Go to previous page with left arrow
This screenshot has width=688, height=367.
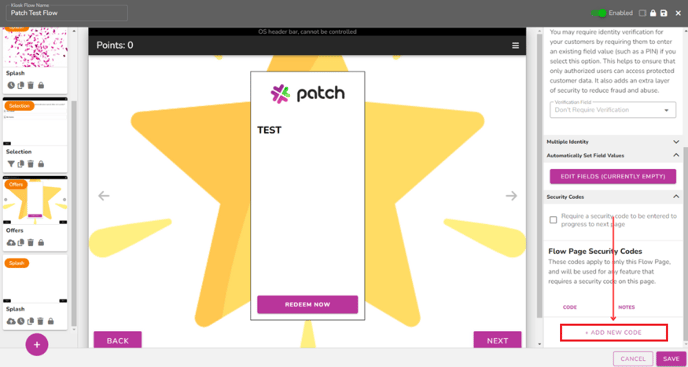click(104, 195)
